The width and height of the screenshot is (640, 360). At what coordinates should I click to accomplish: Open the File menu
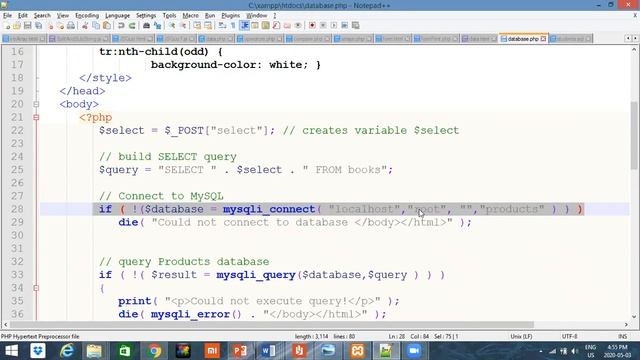(x=7, y=16)
